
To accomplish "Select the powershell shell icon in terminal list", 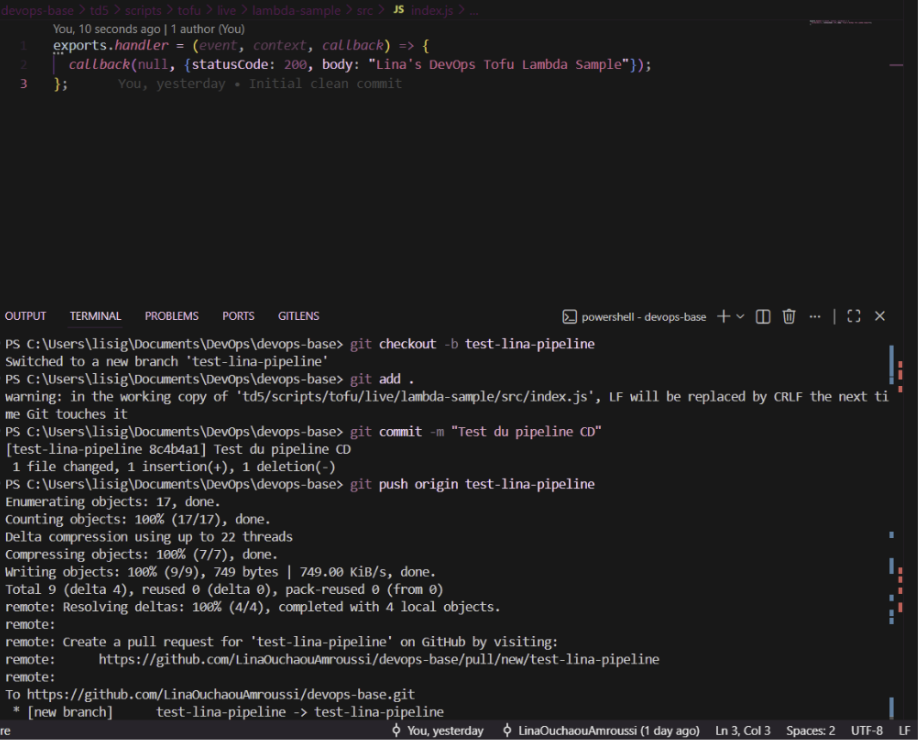I will tap(571, 316).
